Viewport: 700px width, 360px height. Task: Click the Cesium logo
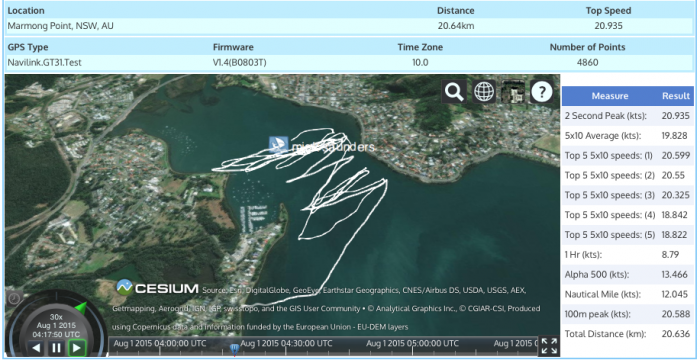click(x=157, y=288)
